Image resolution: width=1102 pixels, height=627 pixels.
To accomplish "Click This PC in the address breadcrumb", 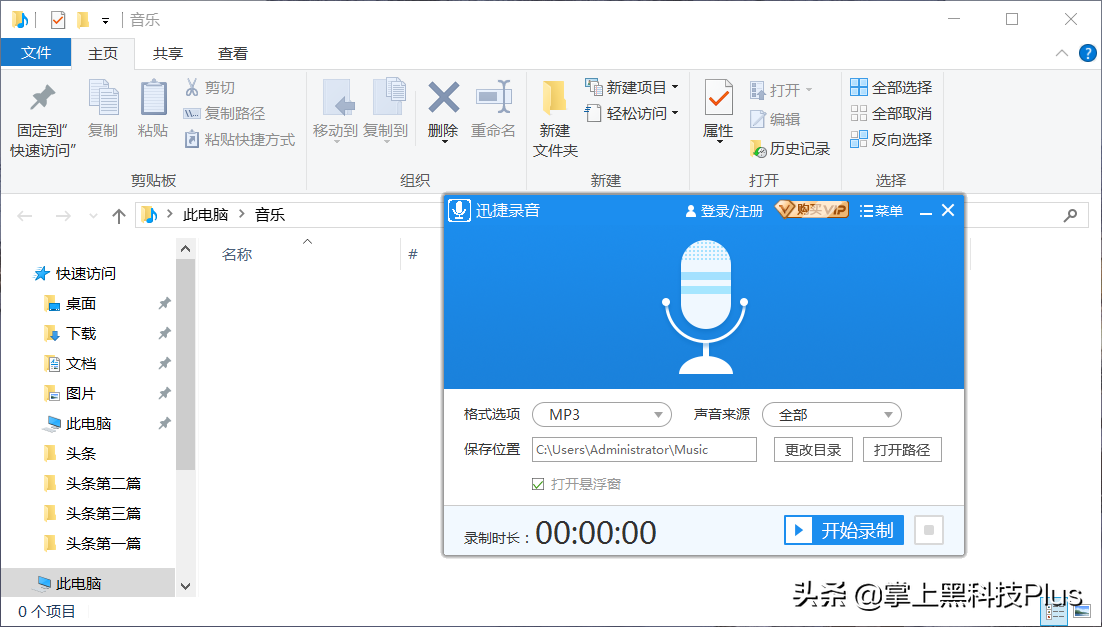I will point(206,215).
